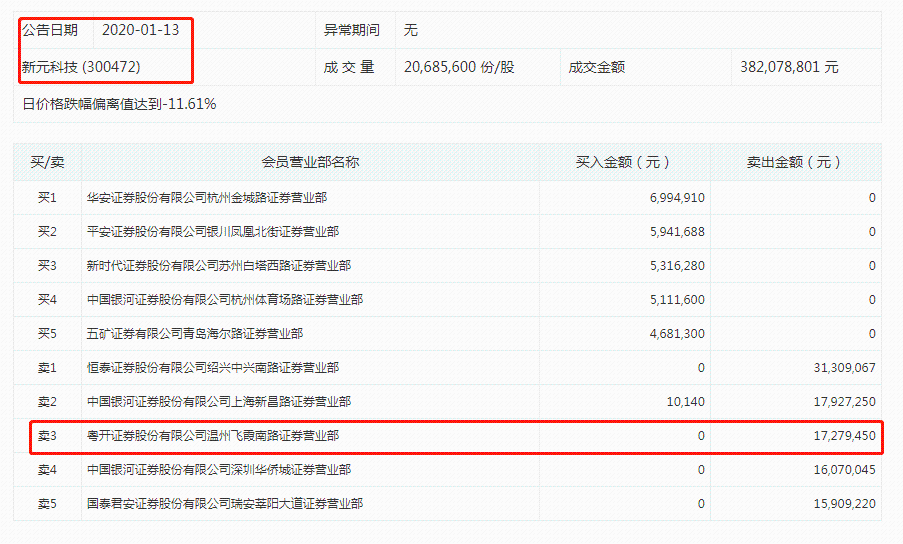Viewport: 903px width, 544px height.
Task: Select the 卖2 row label
Action: click(47, 401)
